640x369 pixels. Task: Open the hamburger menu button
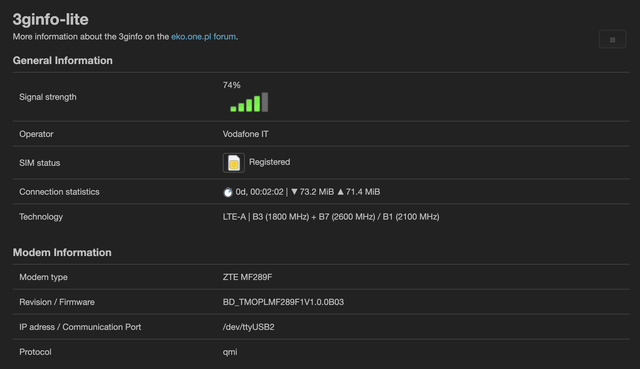click(x=612, y=40)
